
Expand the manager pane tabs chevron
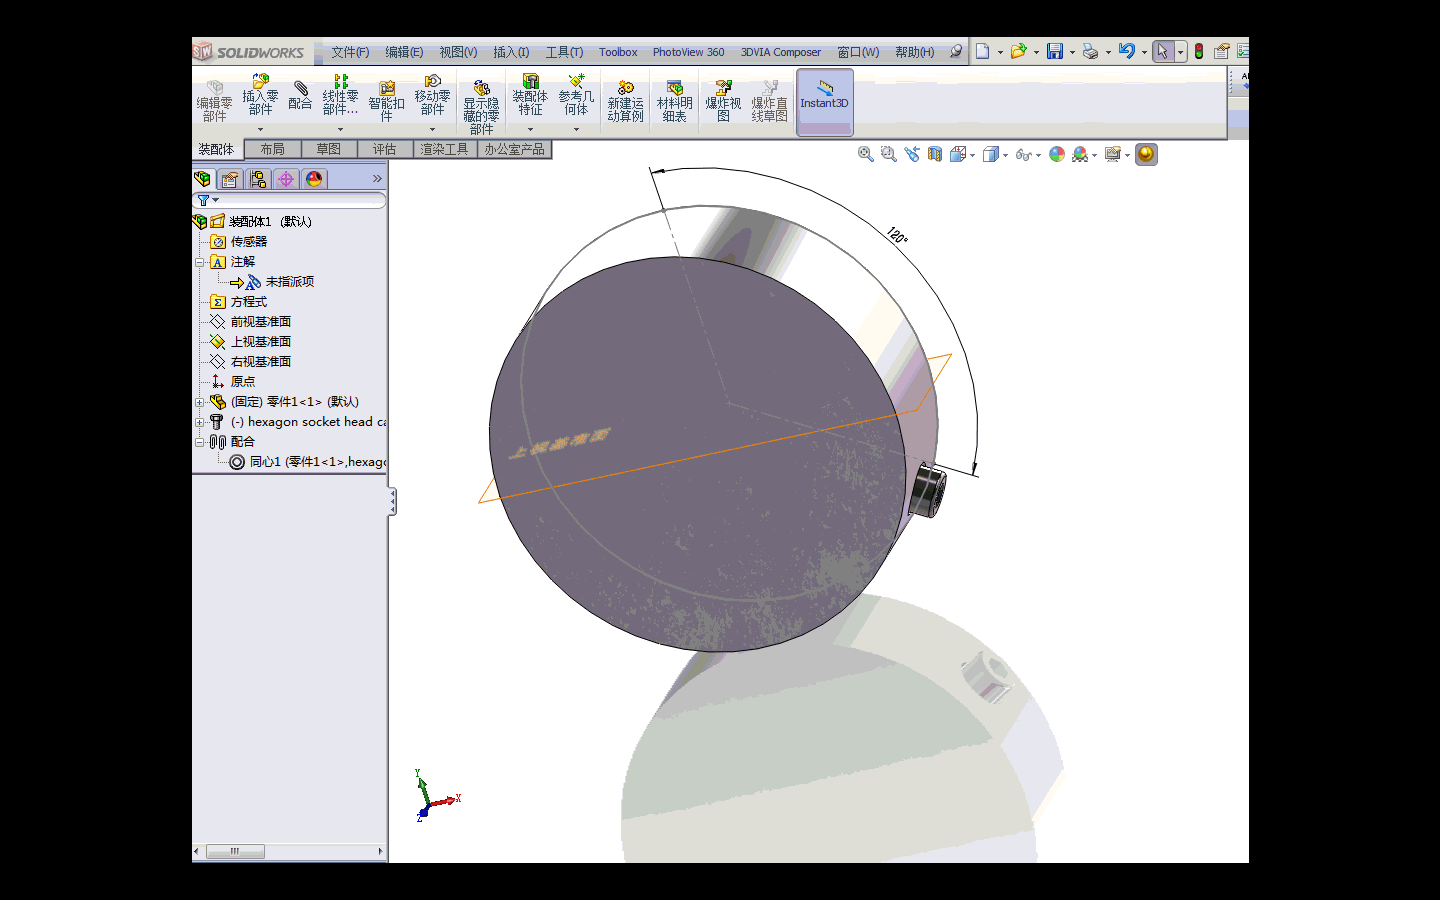(377, 179)
